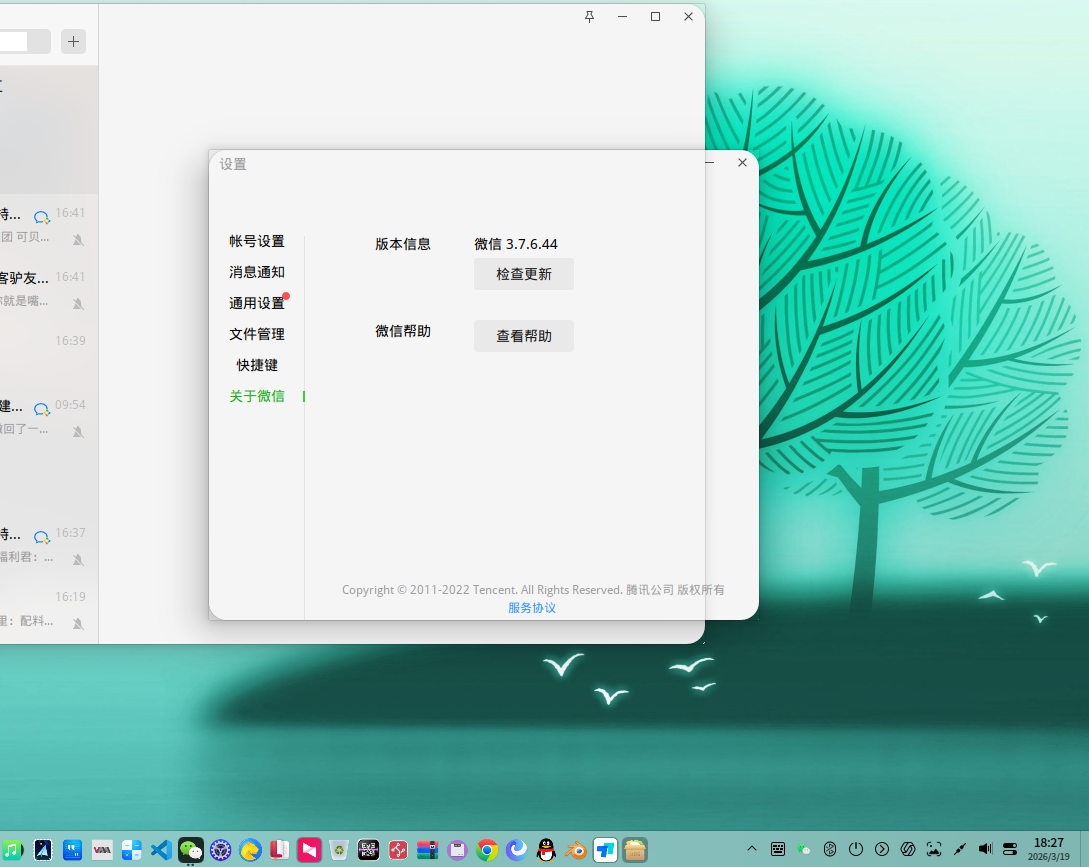
Task: Expand hidden tray icons with the chevron
Action: point(751,849)
